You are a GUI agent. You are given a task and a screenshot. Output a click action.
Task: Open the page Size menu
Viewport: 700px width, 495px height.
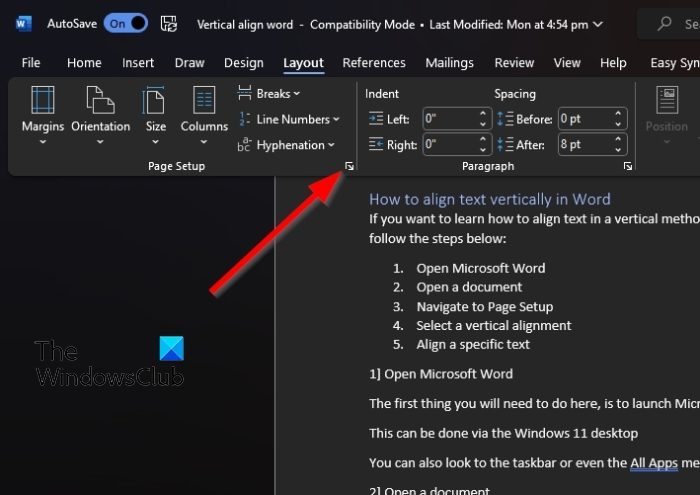tap(155, 115)
